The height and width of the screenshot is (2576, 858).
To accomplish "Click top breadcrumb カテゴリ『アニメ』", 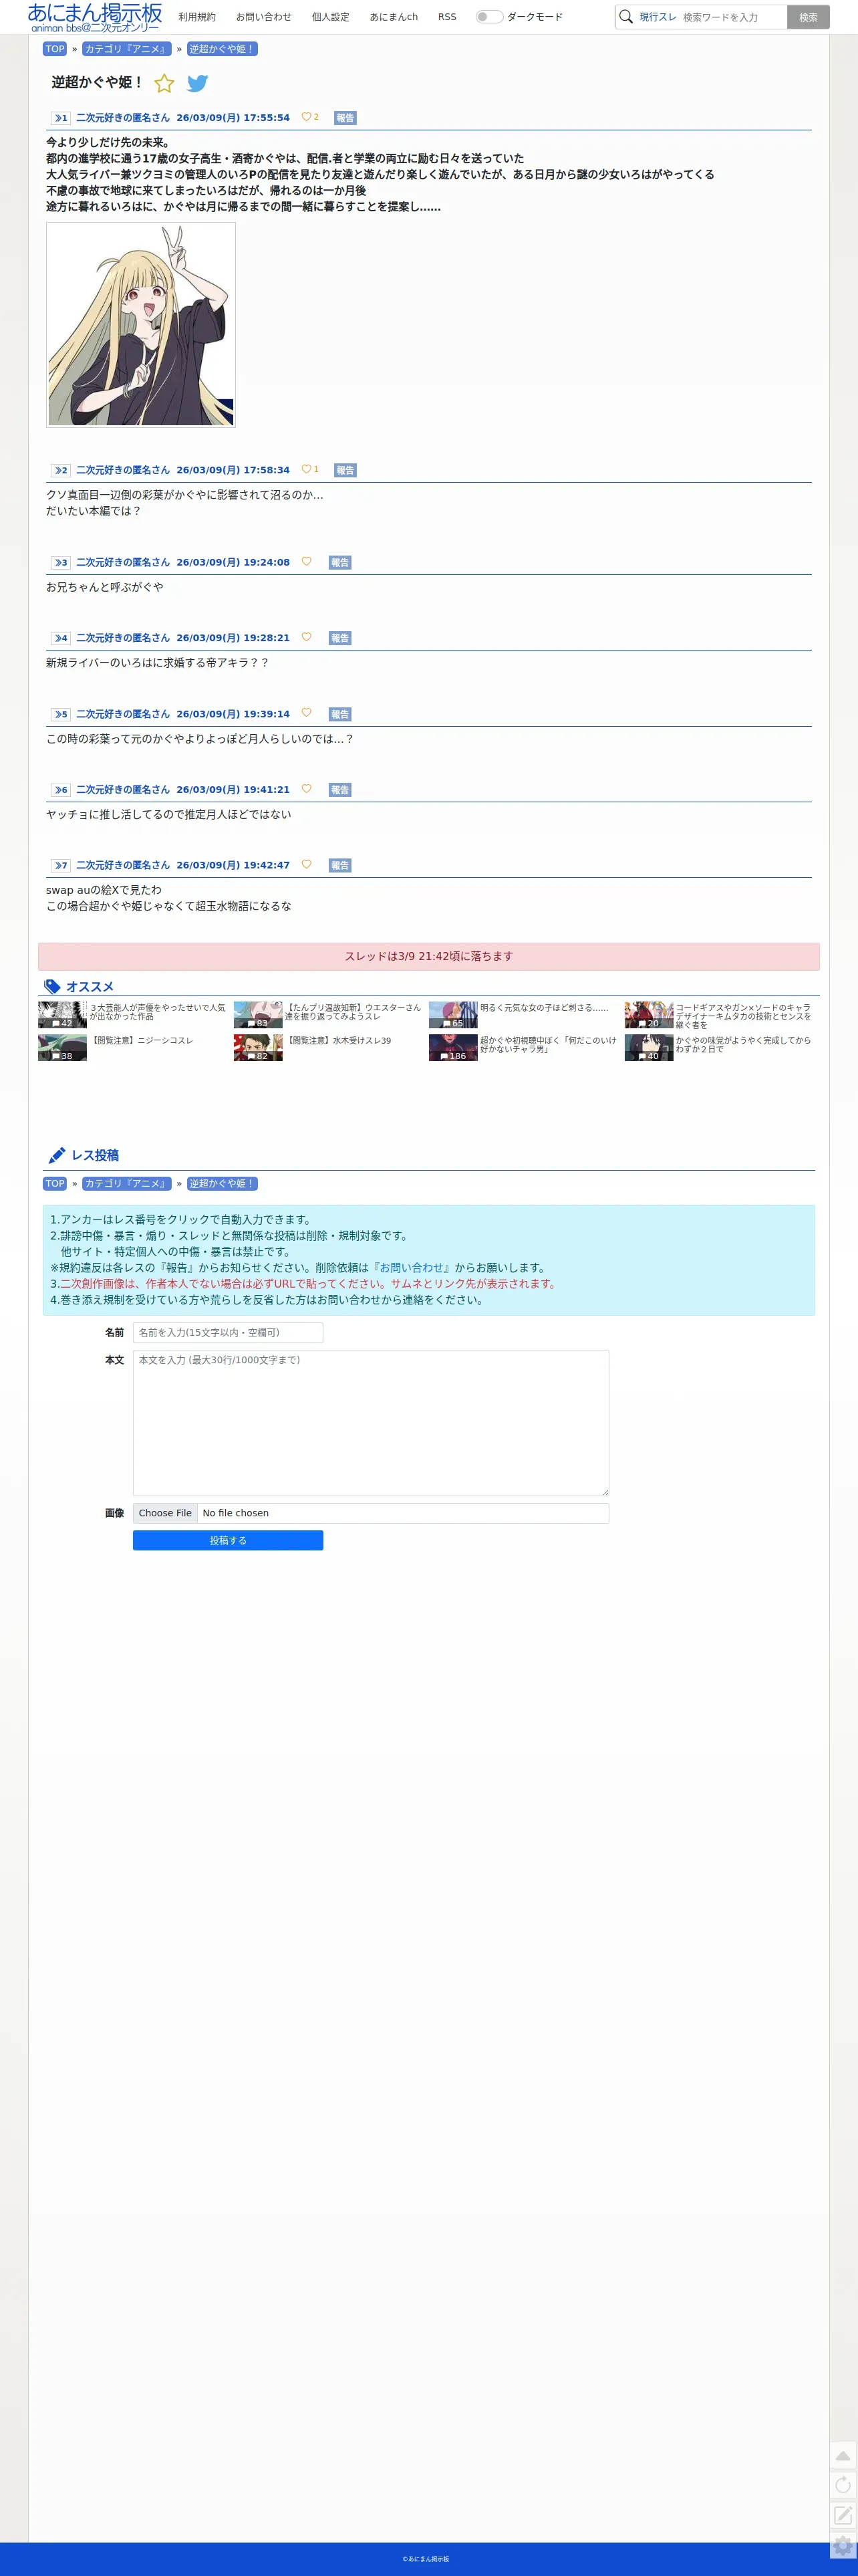I will coord(127,49).
